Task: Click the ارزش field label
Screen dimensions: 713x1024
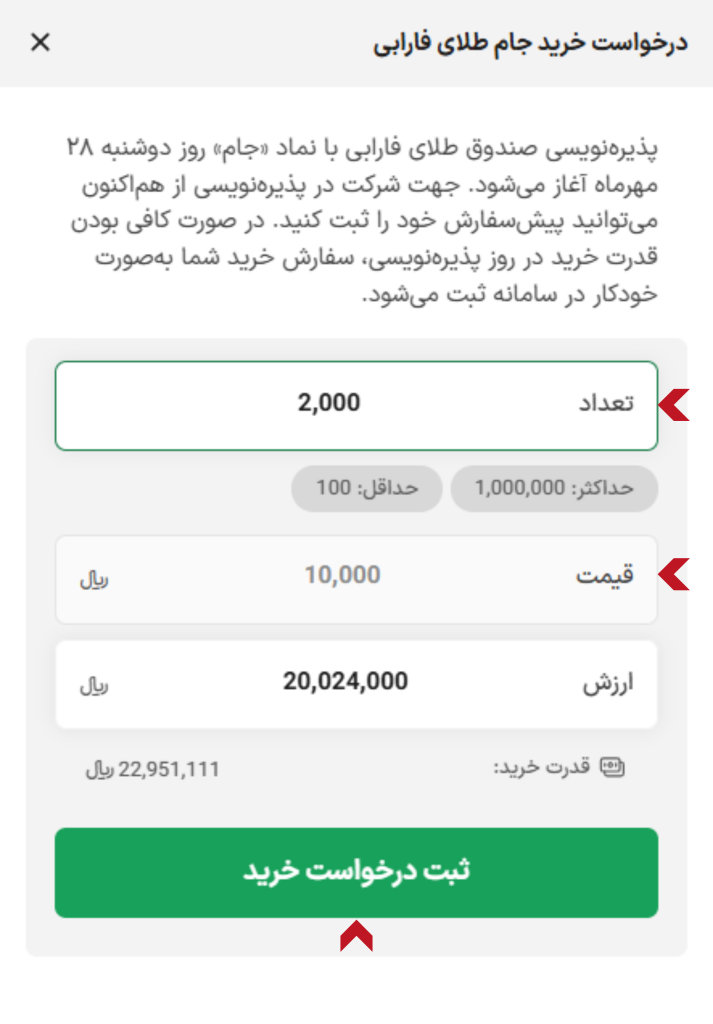Action: click(x=609, y=684)
